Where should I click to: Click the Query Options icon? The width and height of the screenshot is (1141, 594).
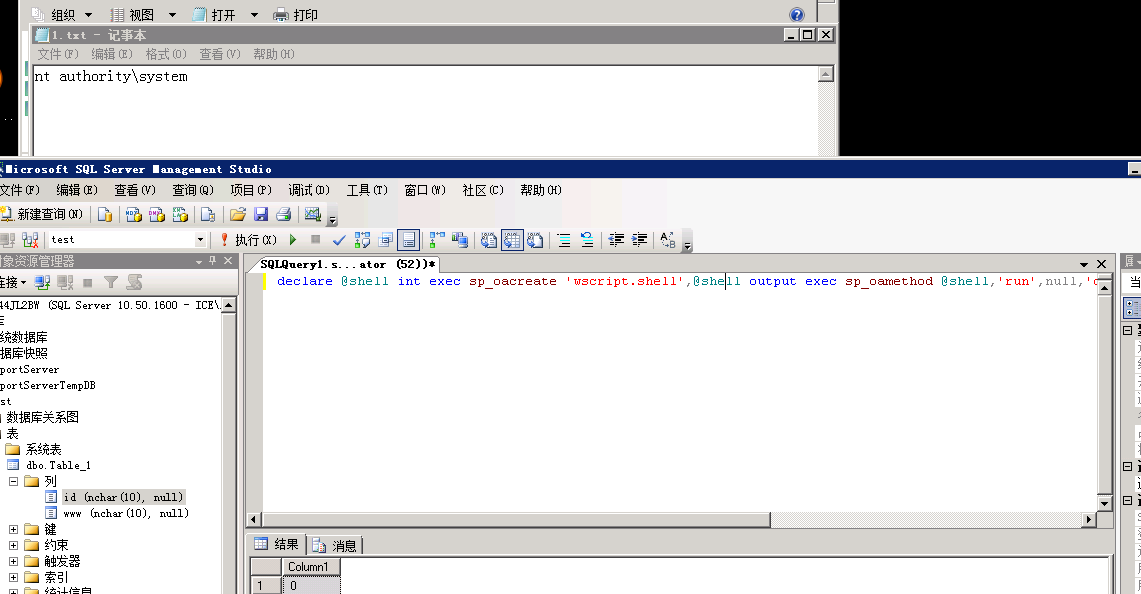[x=385, y=239]
